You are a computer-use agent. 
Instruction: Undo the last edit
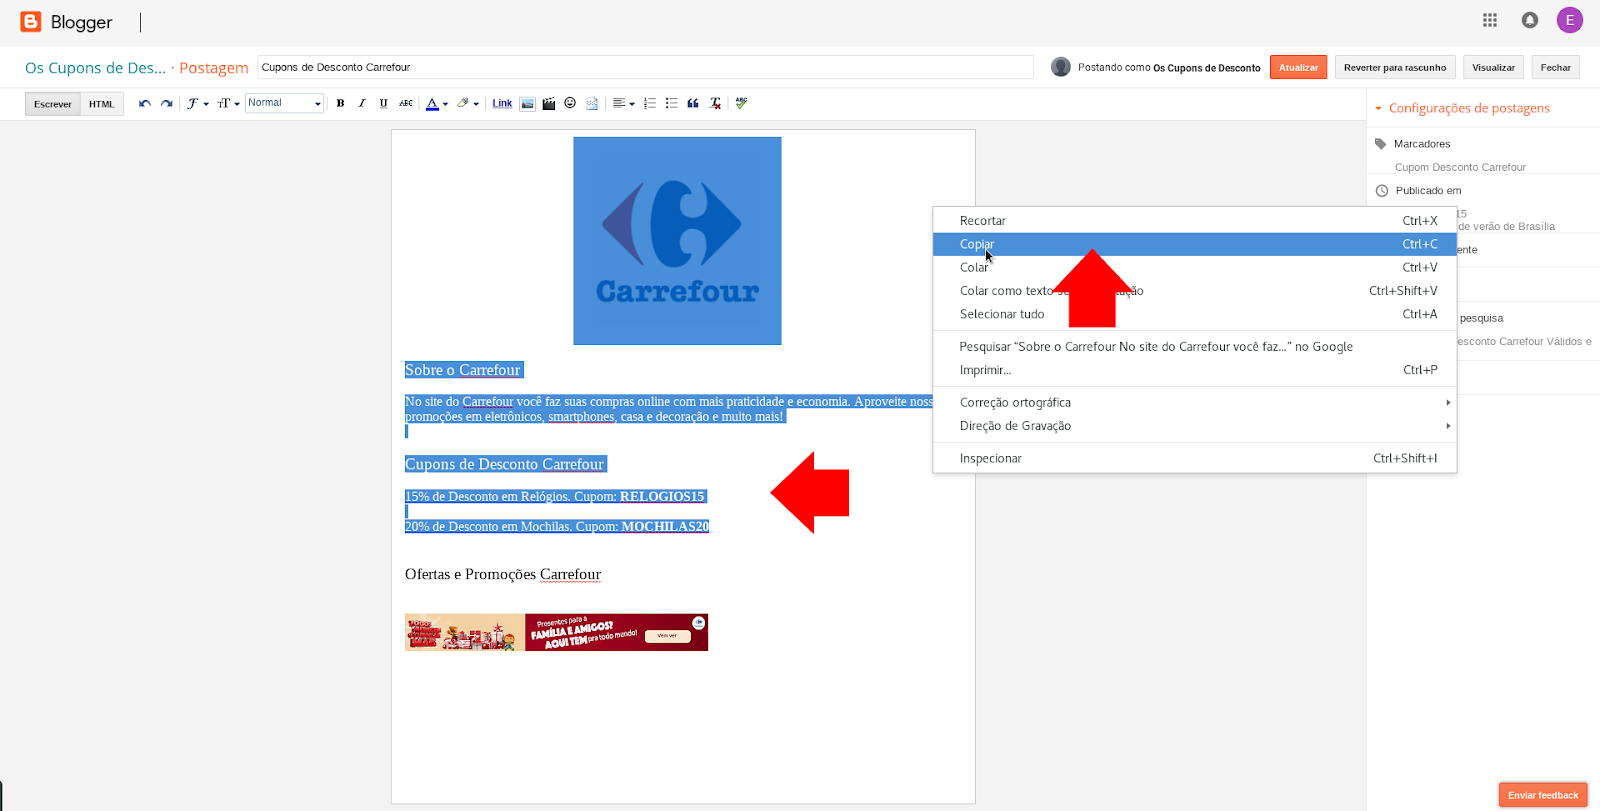(145, 103)
